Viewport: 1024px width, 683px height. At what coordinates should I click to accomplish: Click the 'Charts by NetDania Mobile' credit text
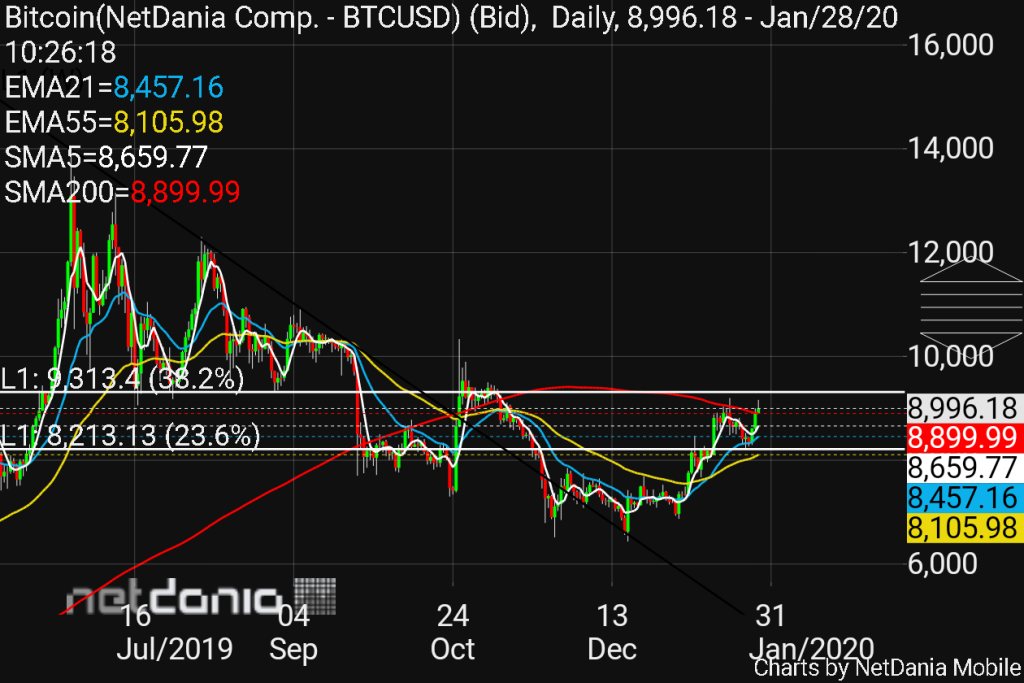(888, 668)
